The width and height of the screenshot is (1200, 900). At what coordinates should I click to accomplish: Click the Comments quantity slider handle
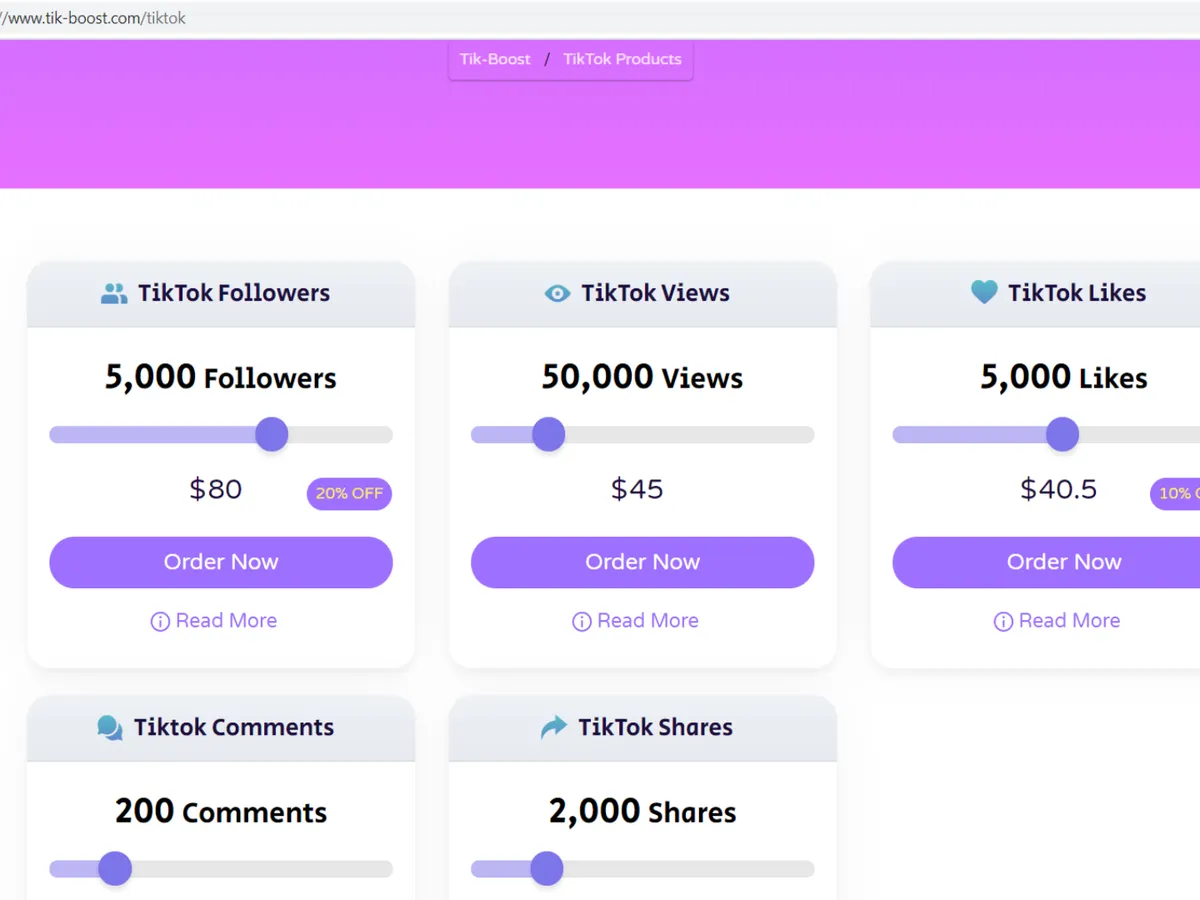click(x=115, y=869)
